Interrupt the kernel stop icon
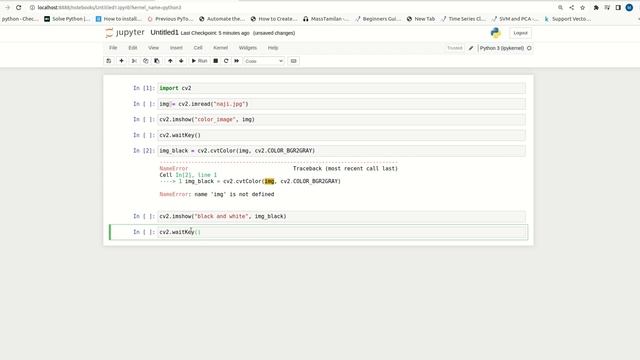Viewport: 640px width, 360px height. coord(216,61)
